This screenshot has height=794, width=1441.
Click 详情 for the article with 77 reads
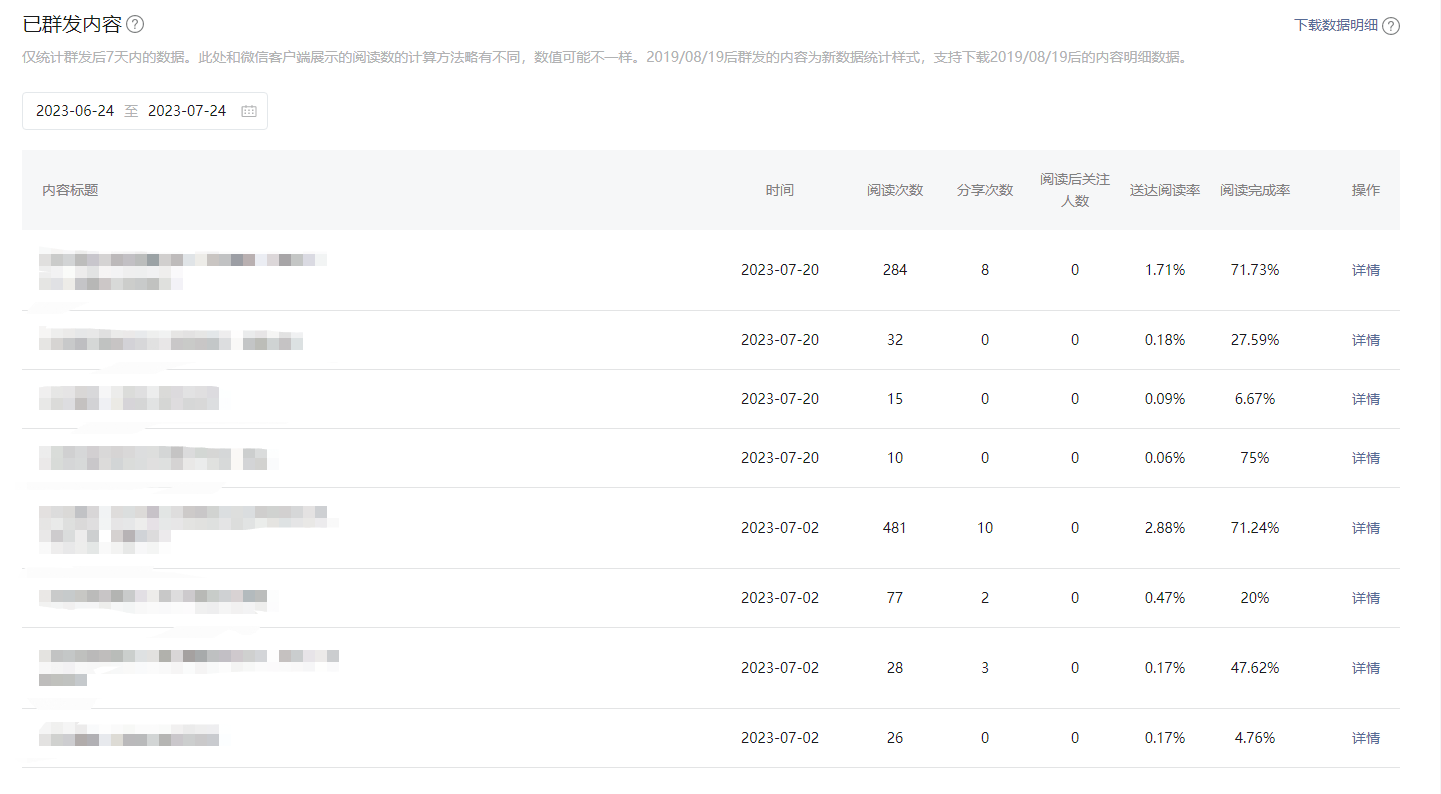click(x=1365, y=598)
